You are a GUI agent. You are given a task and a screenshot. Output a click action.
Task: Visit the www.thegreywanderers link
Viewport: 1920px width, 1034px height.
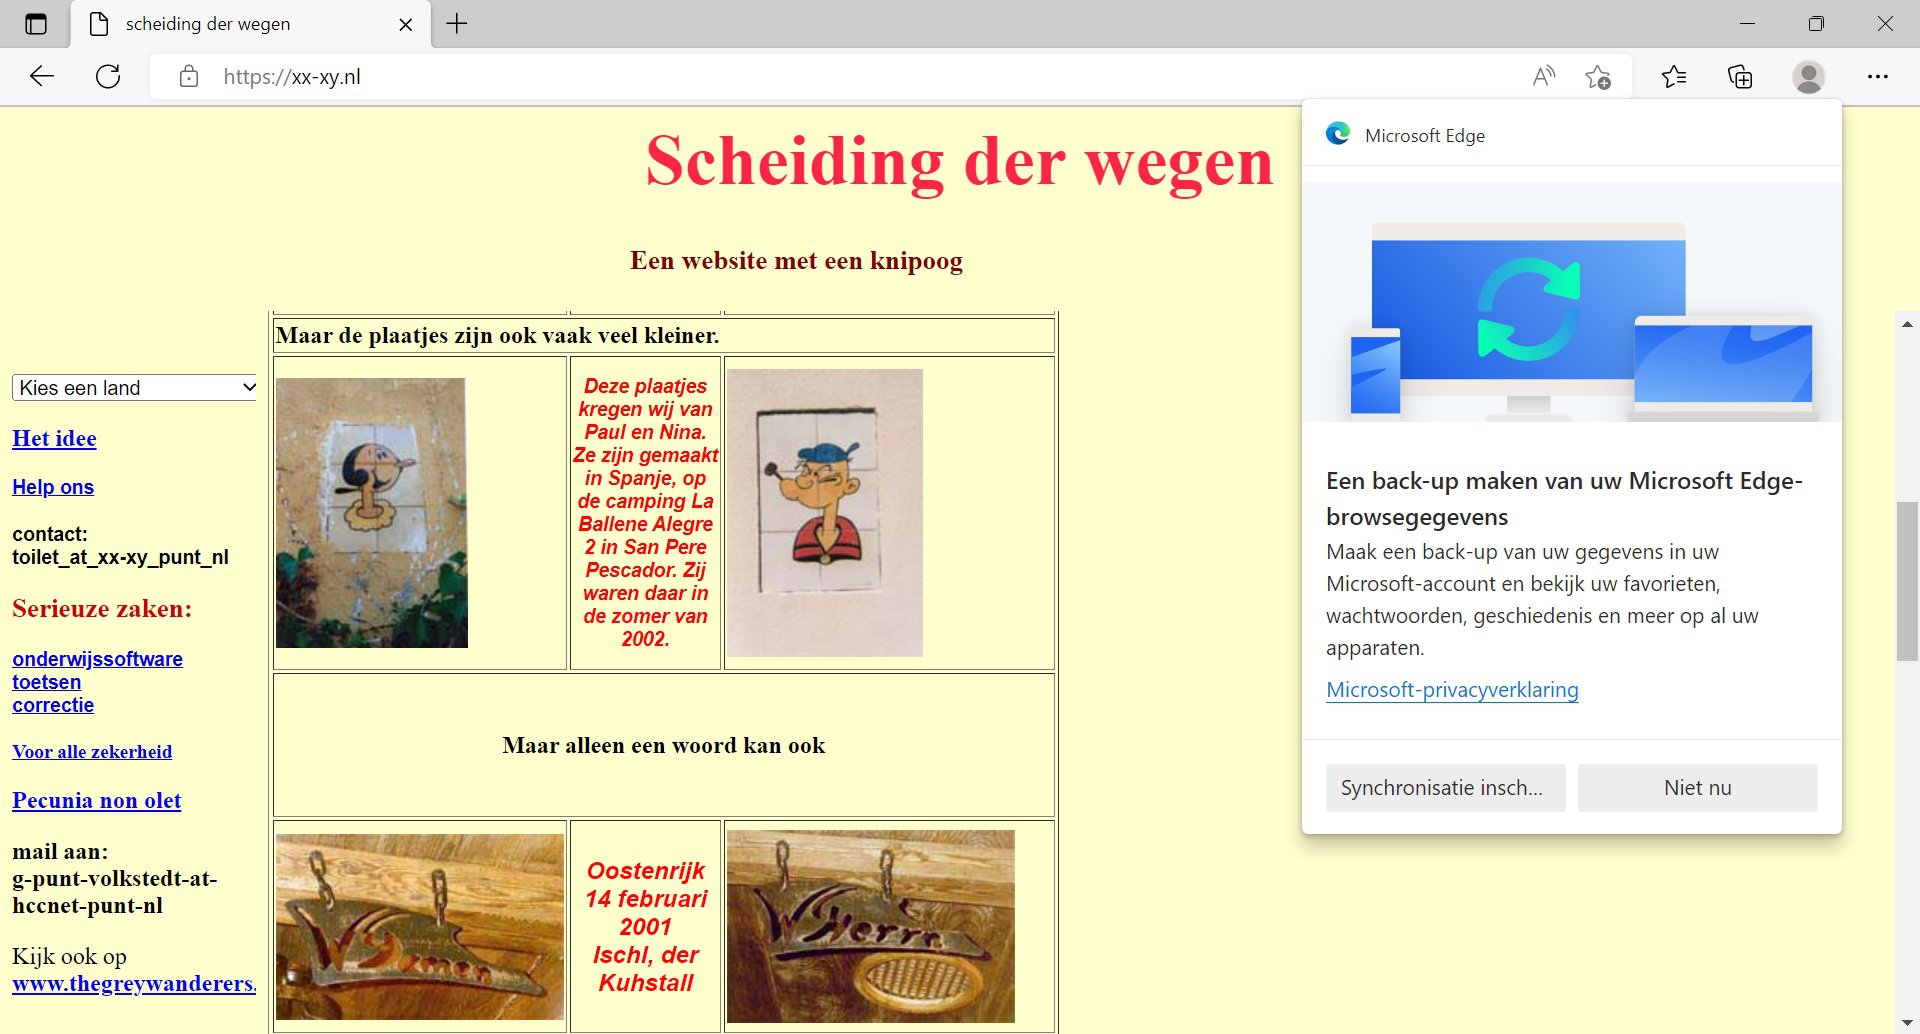click(134, 984)
